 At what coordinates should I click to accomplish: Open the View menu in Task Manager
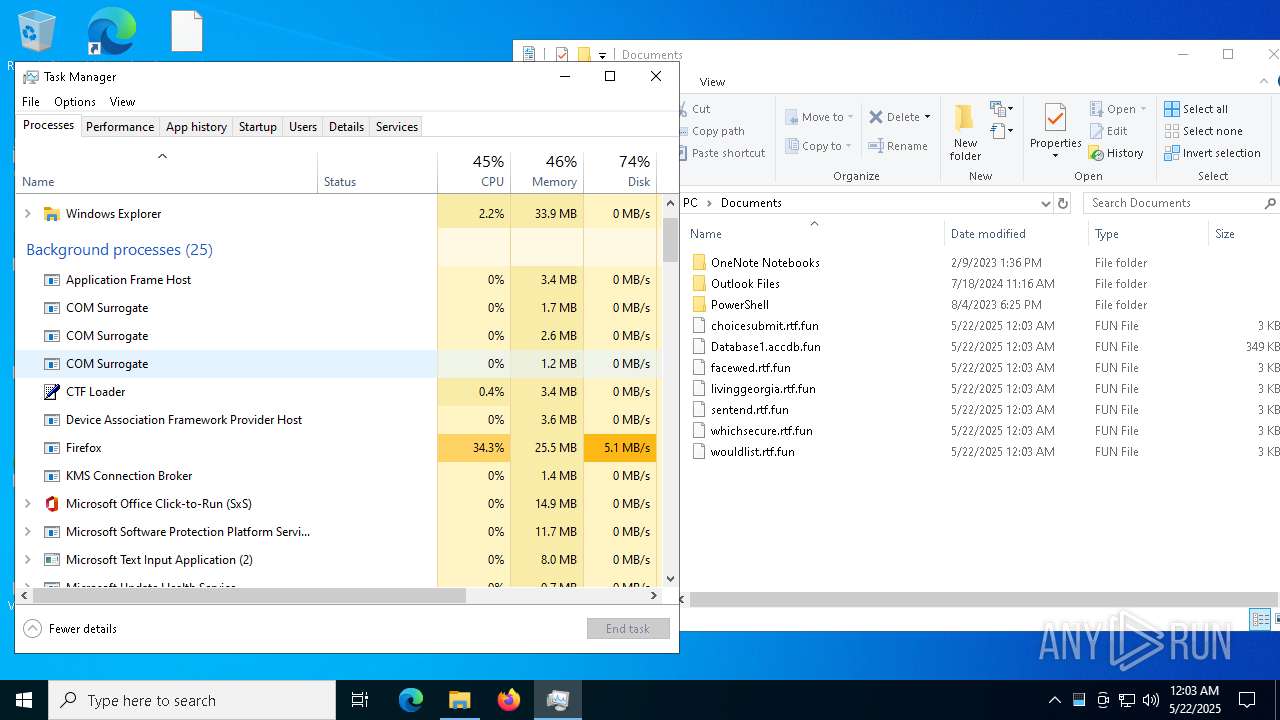122,102
